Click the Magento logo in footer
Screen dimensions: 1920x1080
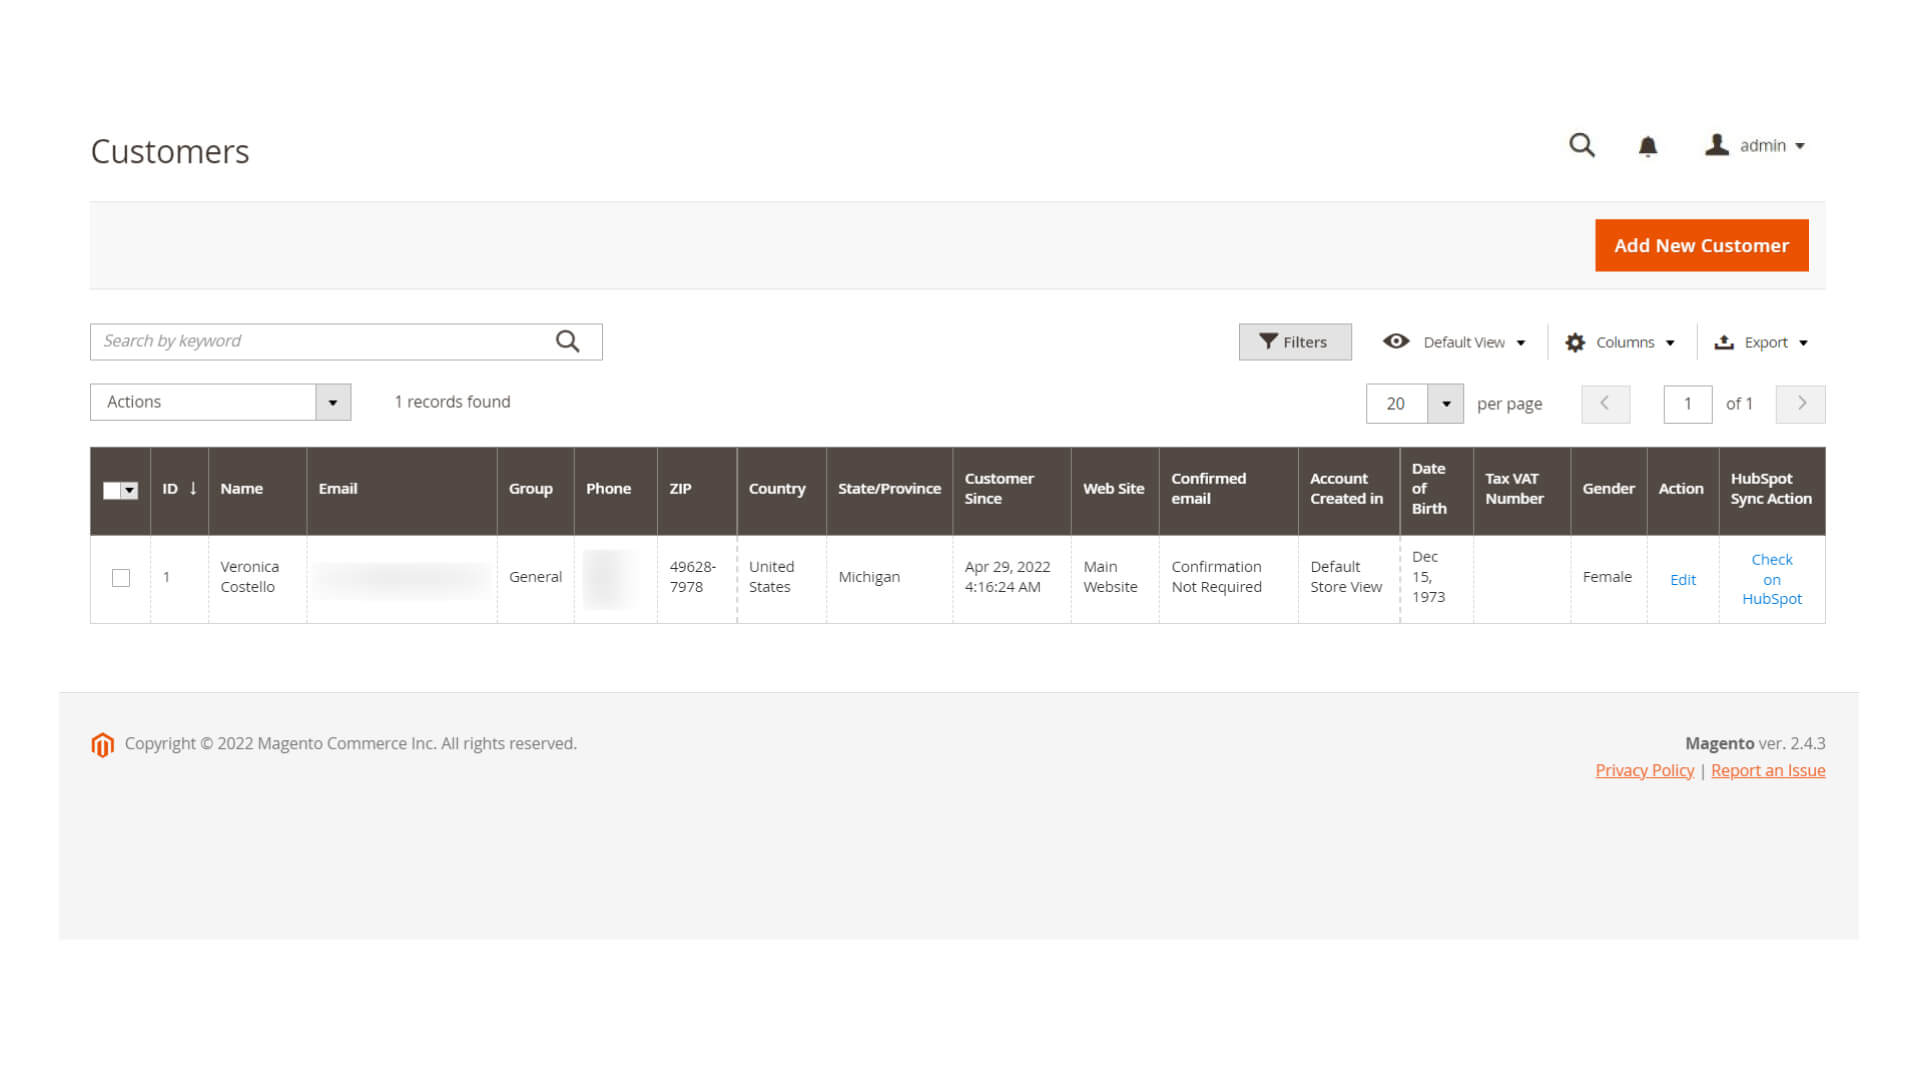click(x=102, y=745)
